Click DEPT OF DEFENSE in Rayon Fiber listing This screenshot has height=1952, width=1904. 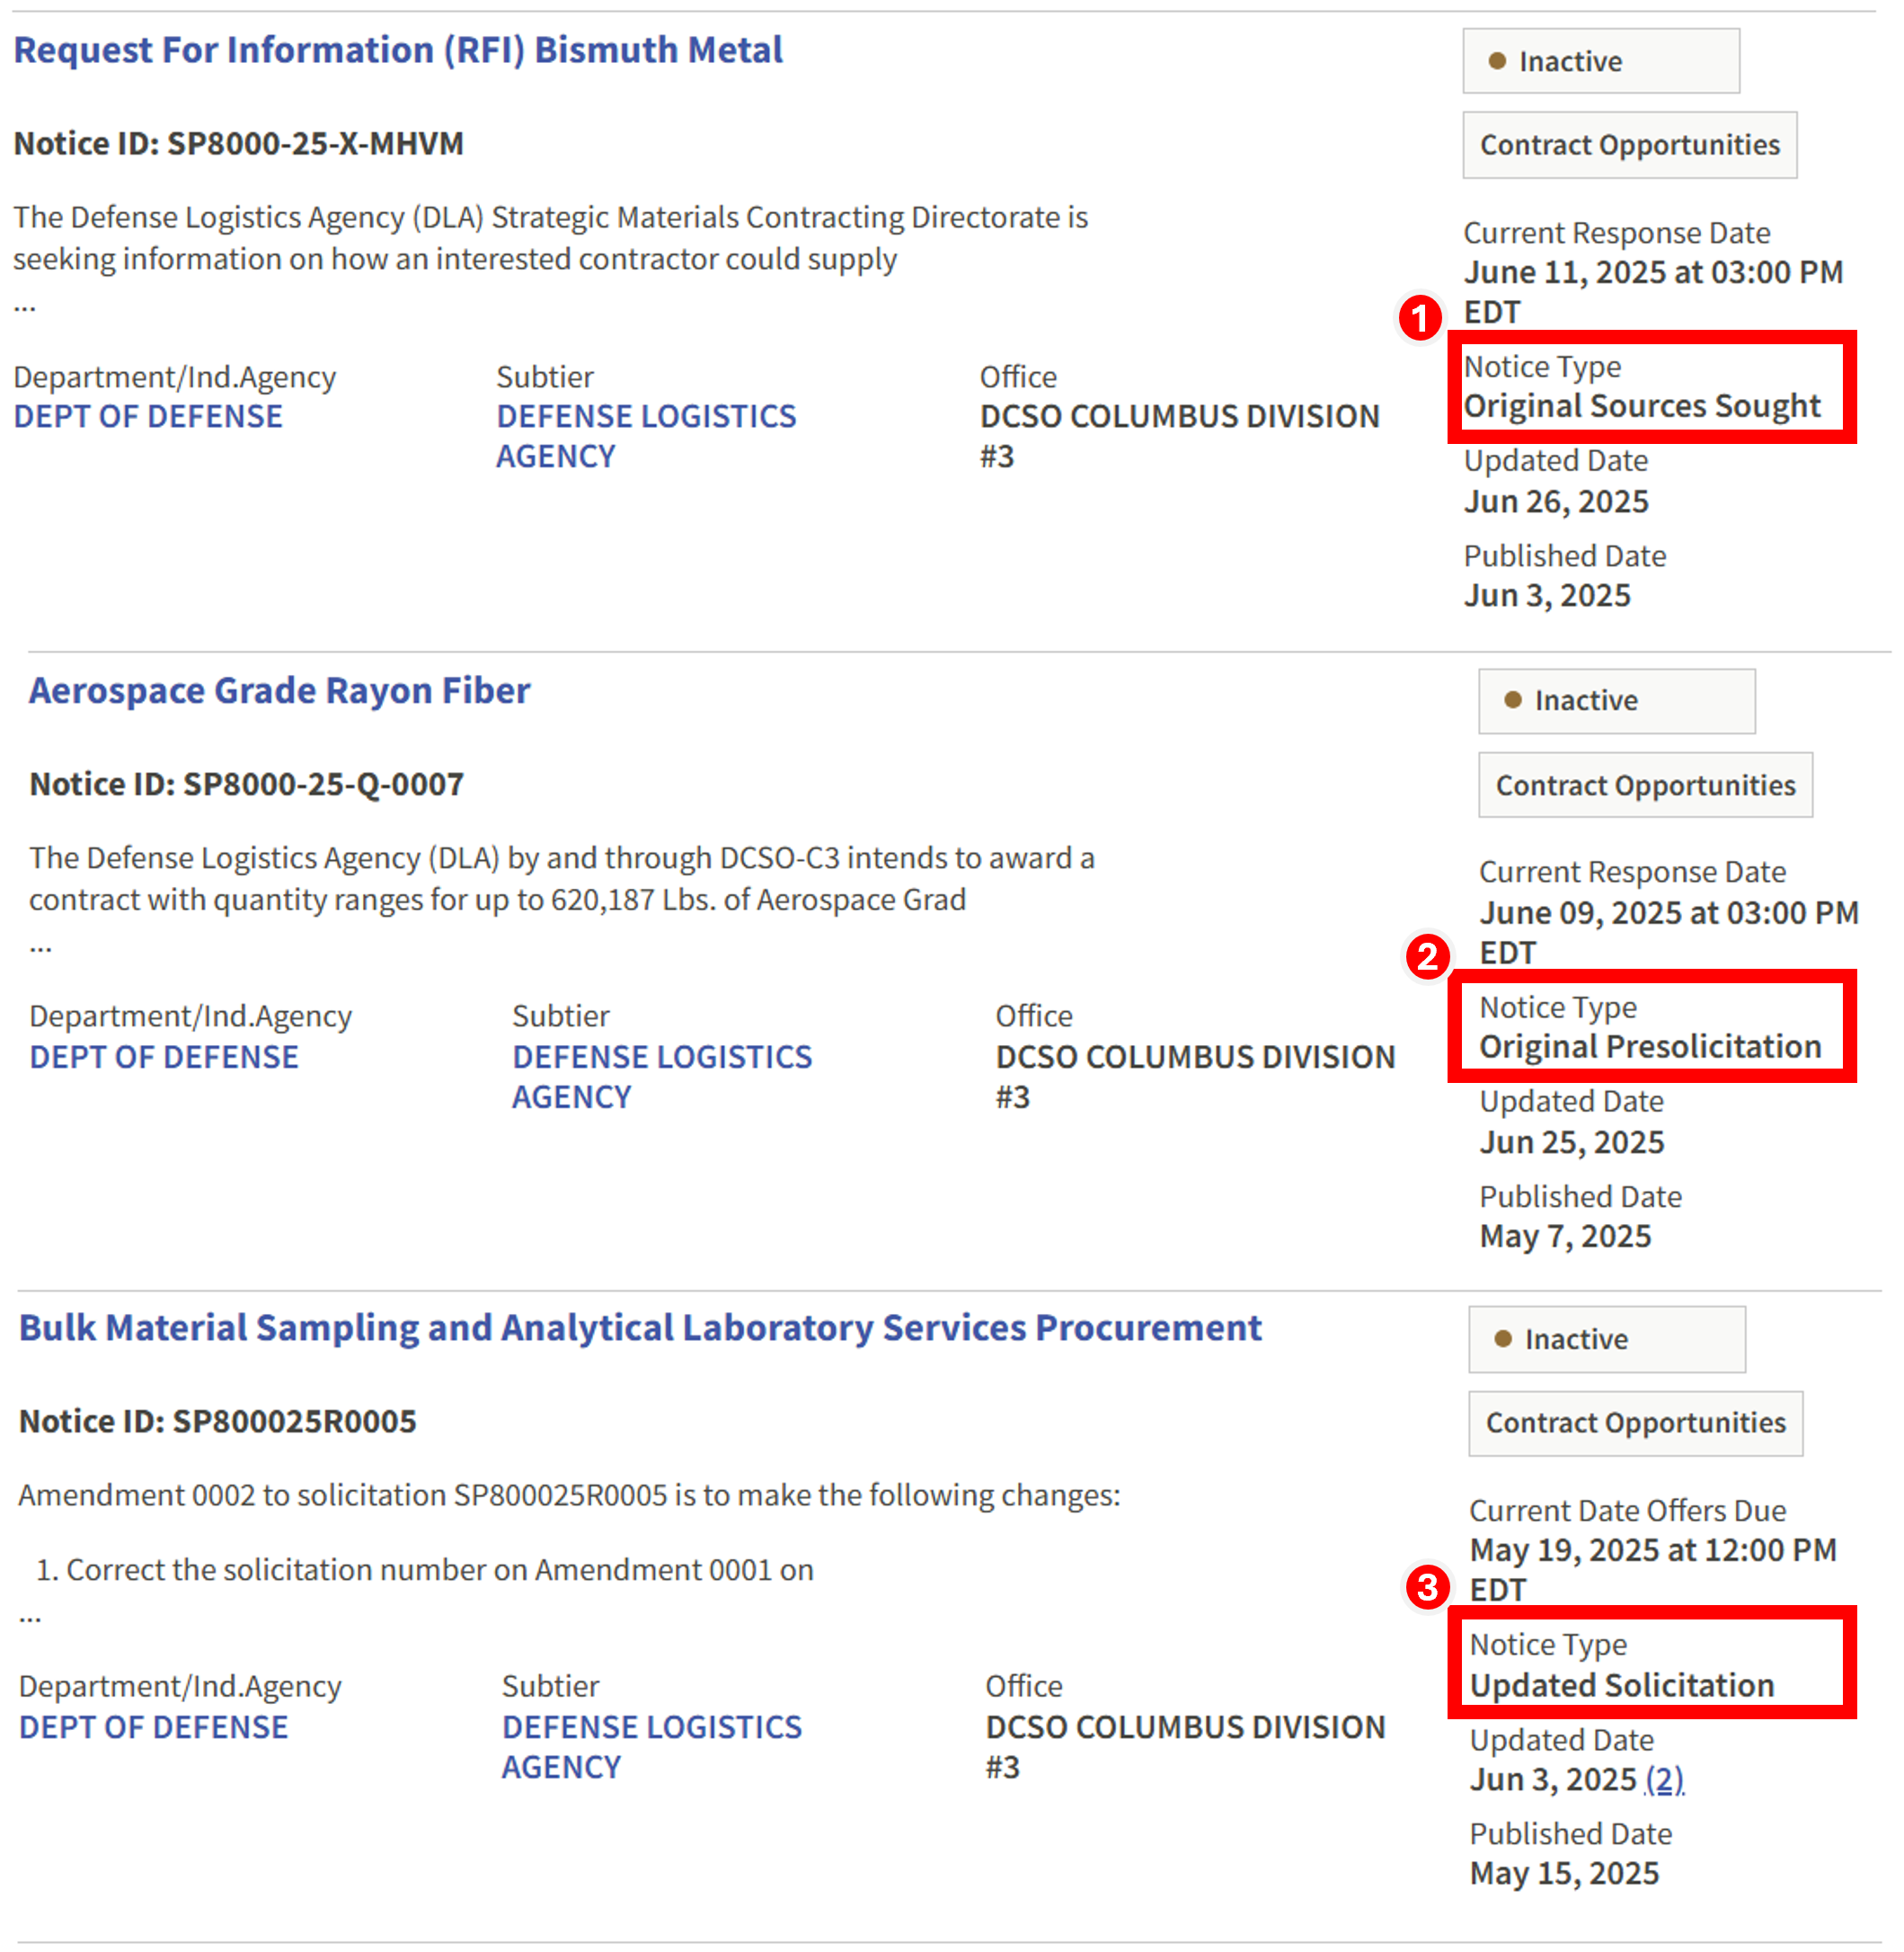(x=164, y=1057)
